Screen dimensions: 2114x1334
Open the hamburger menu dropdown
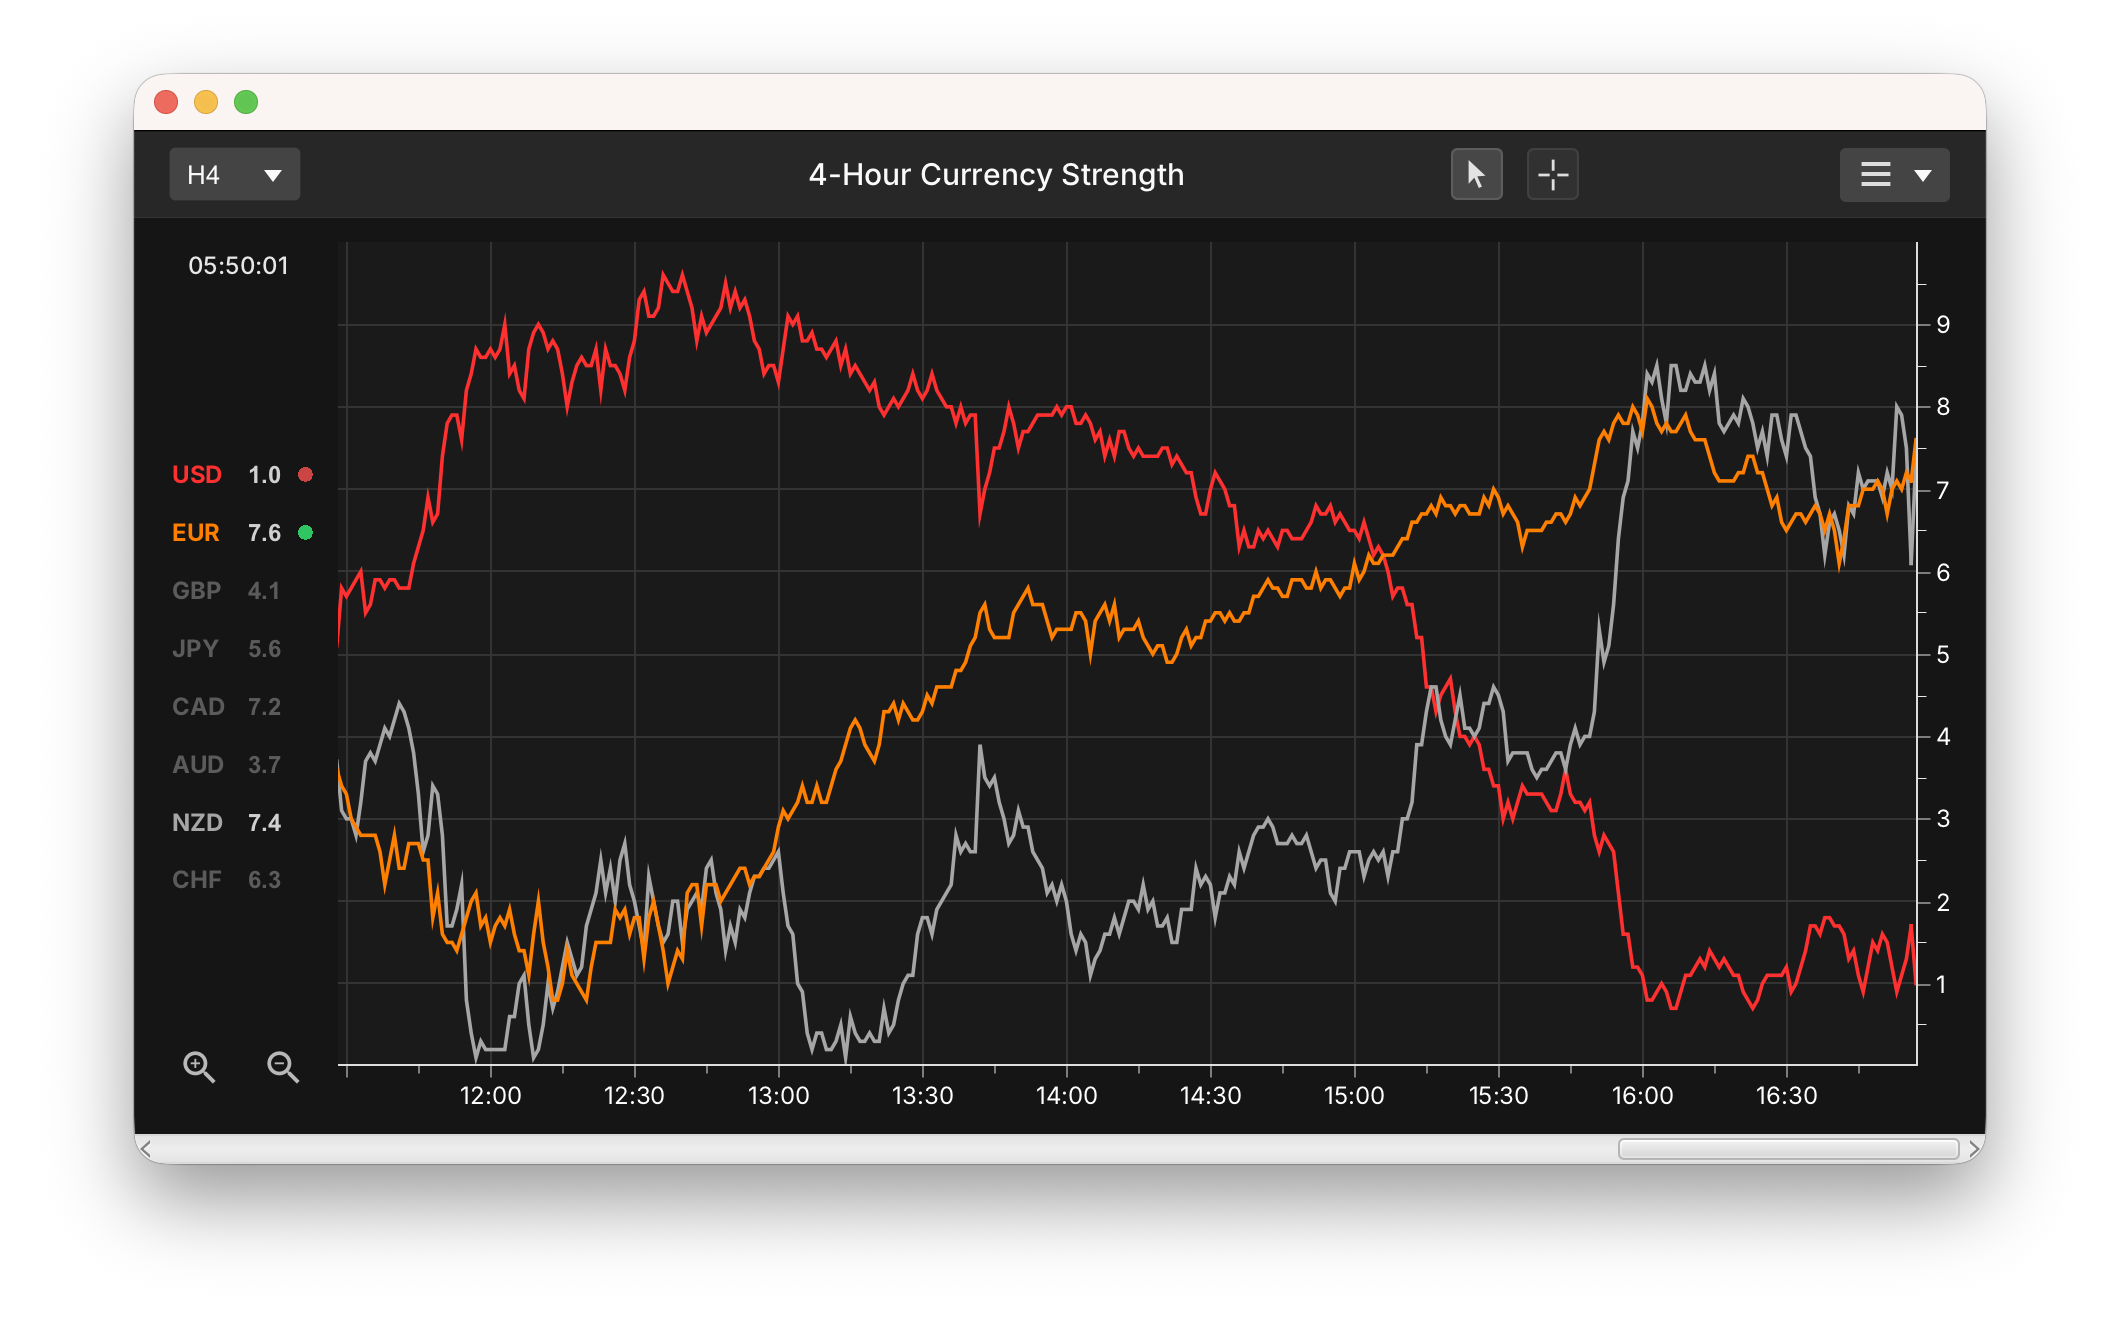[1895, 175]
